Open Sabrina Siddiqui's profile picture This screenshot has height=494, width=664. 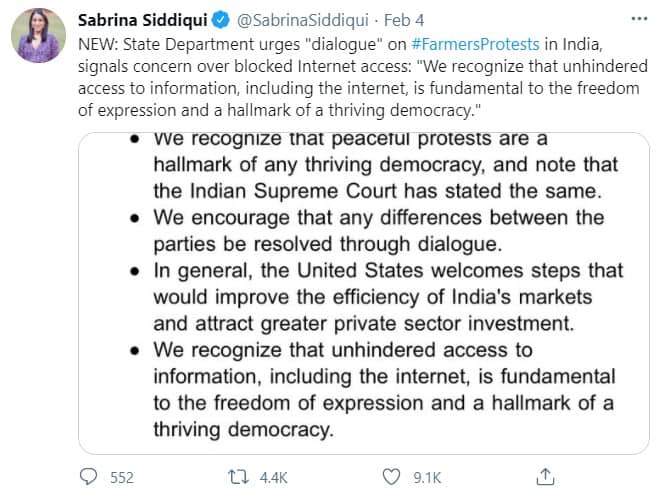39,38
